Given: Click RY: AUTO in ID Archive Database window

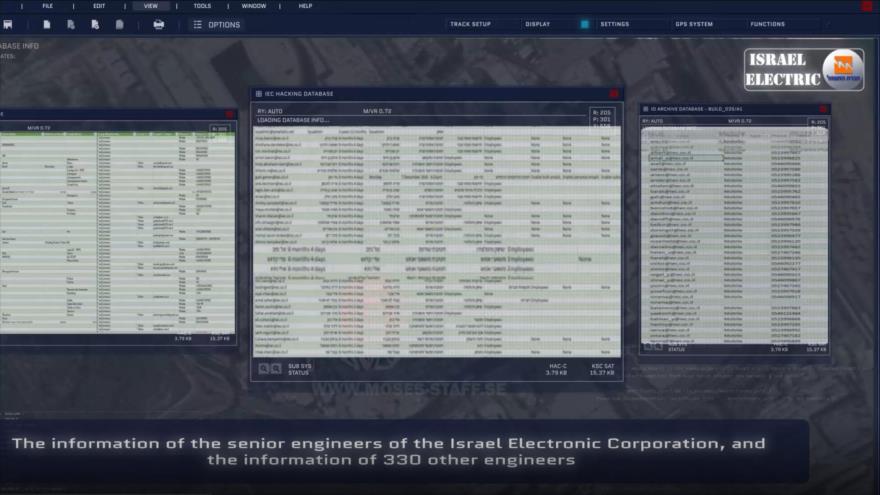Looking at the screenshot, I should 653,121.
